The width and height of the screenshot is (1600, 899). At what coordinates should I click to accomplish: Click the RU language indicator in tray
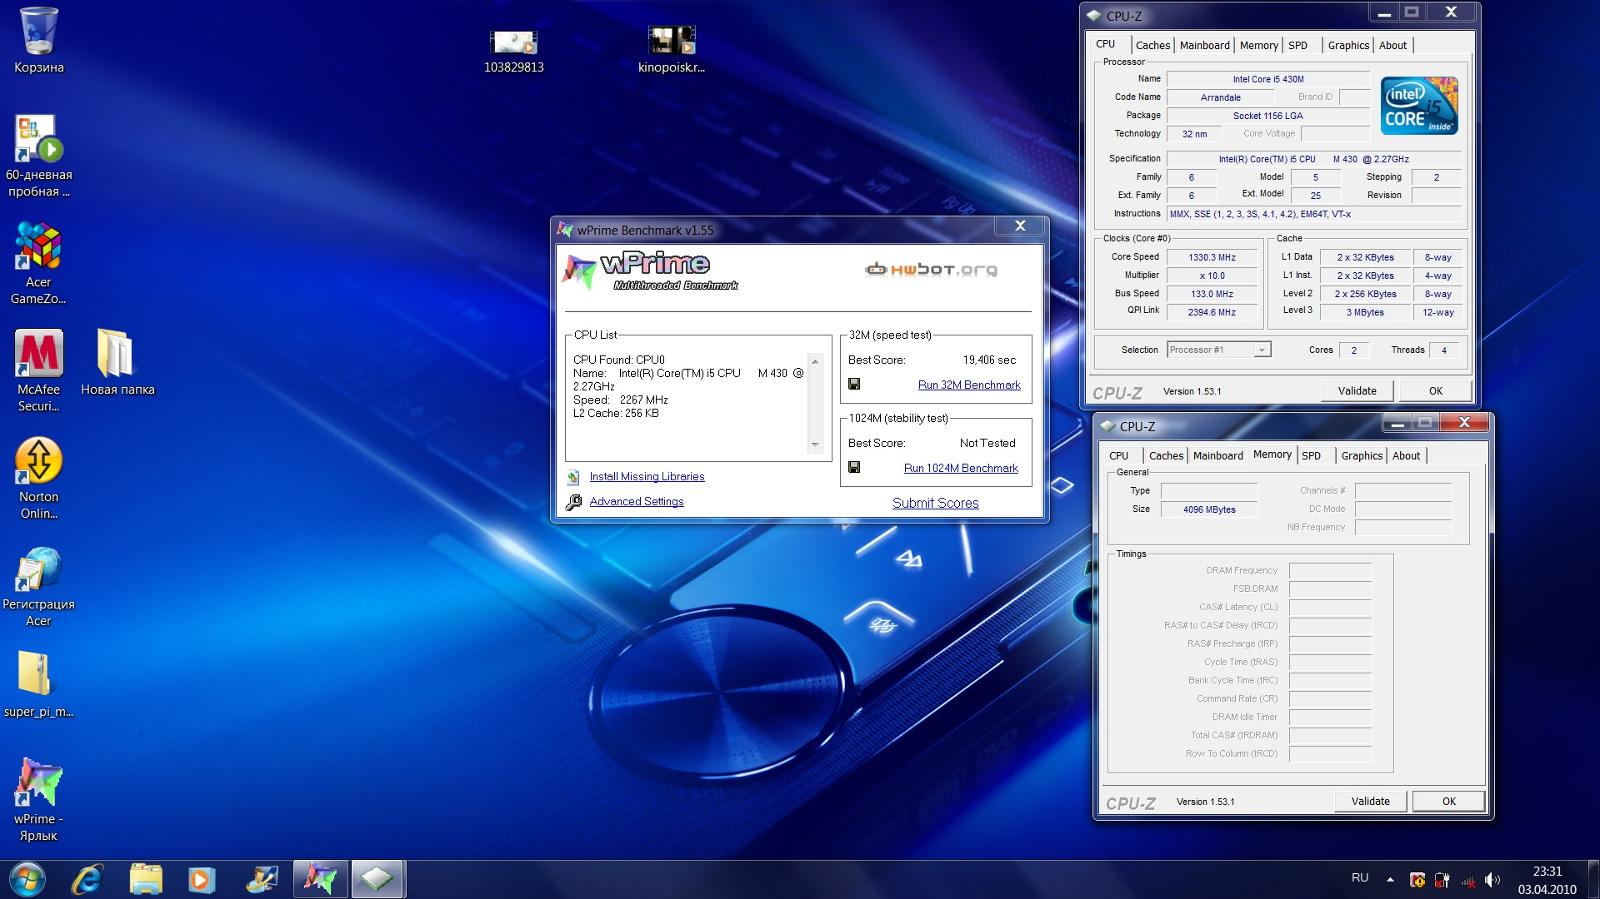(x=1360, y=878)
